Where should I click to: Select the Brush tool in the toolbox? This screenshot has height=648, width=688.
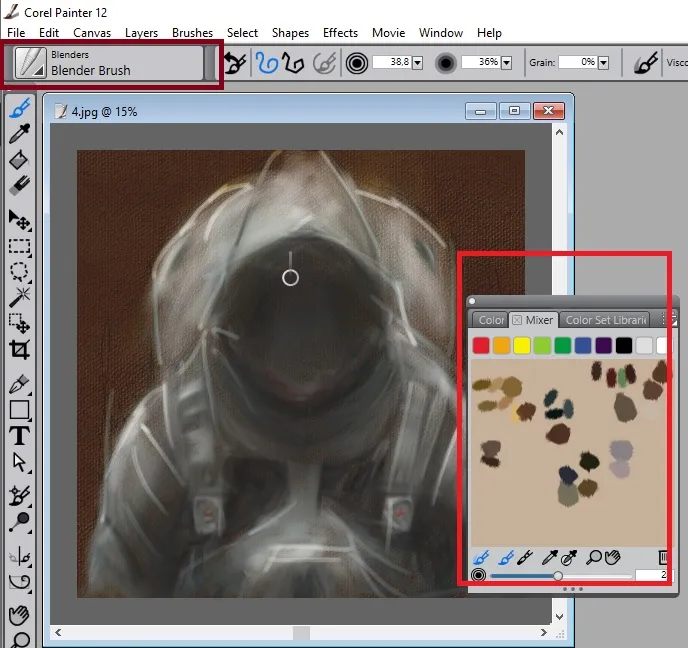19,108
